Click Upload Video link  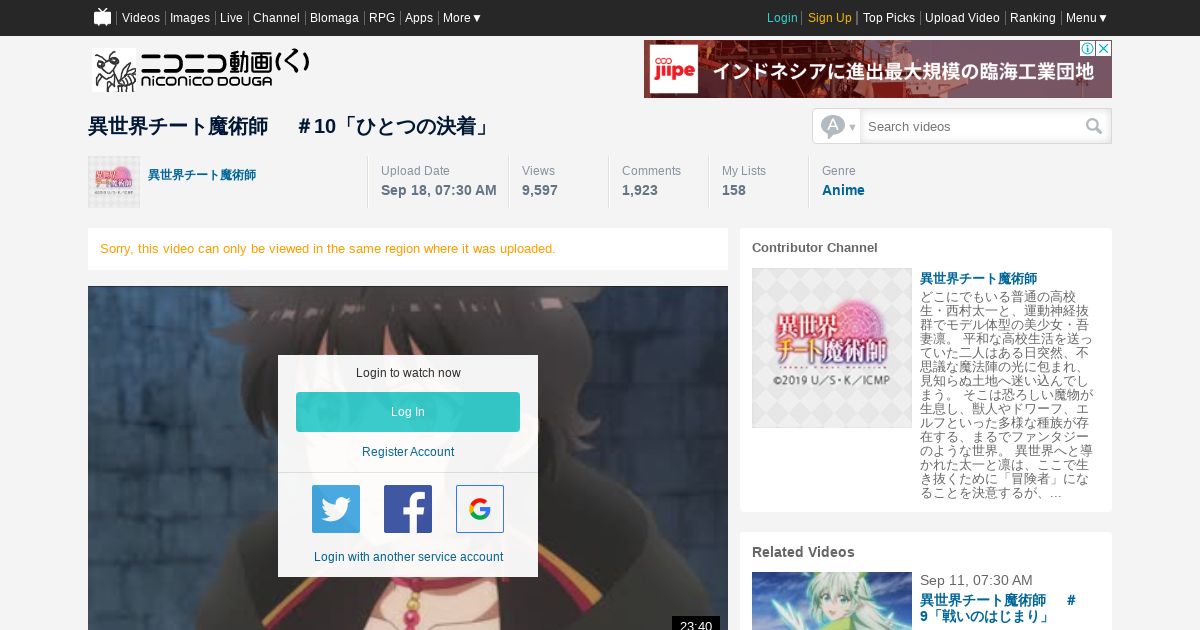[962, 18]
